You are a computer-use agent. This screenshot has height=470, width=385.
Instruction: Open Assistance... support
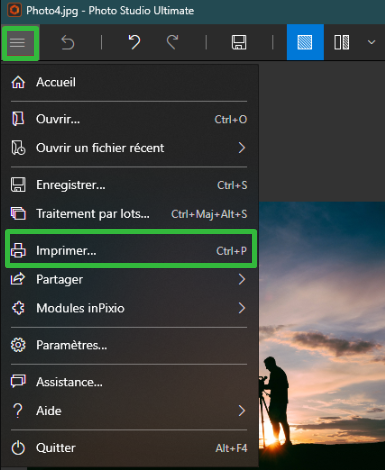pos(129,382)
